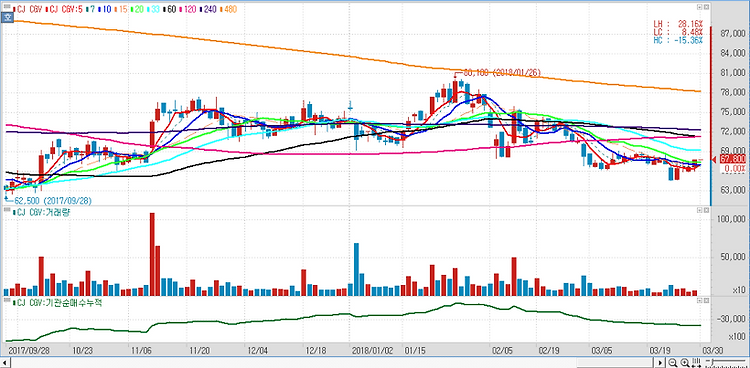The width and height of the screenshot is (750, 368).
Task: Select the 240-day moving average legend
Action: pyautogui.click(x=209, y=9)
